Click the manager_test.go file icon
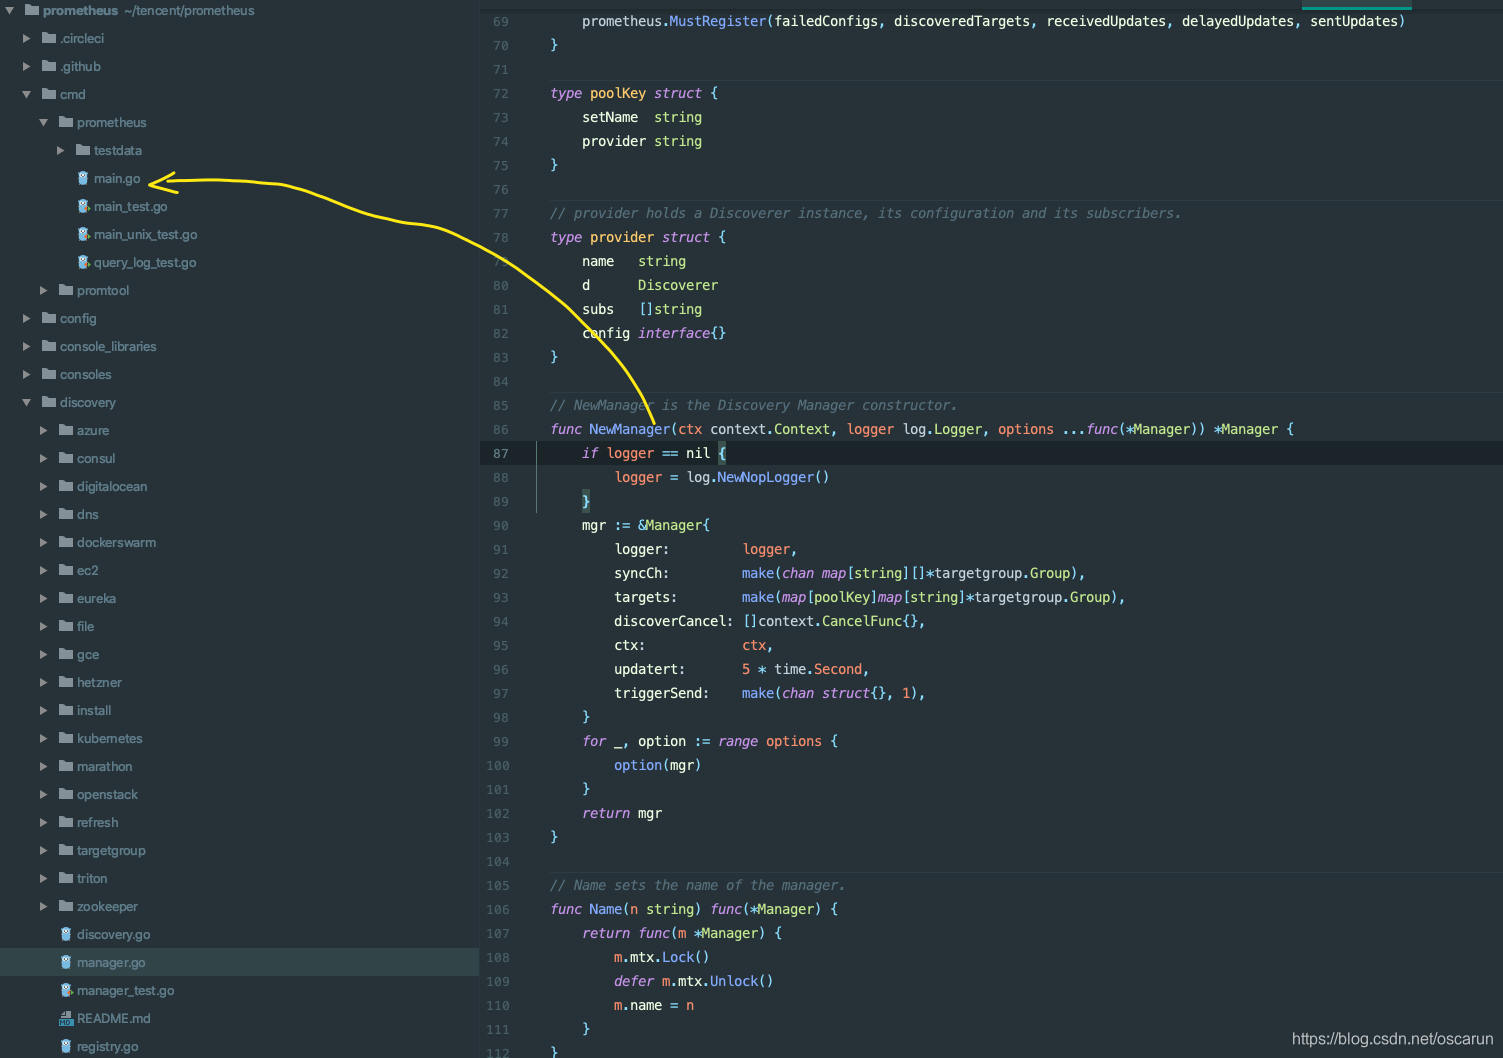 click(x=66, y=990)
